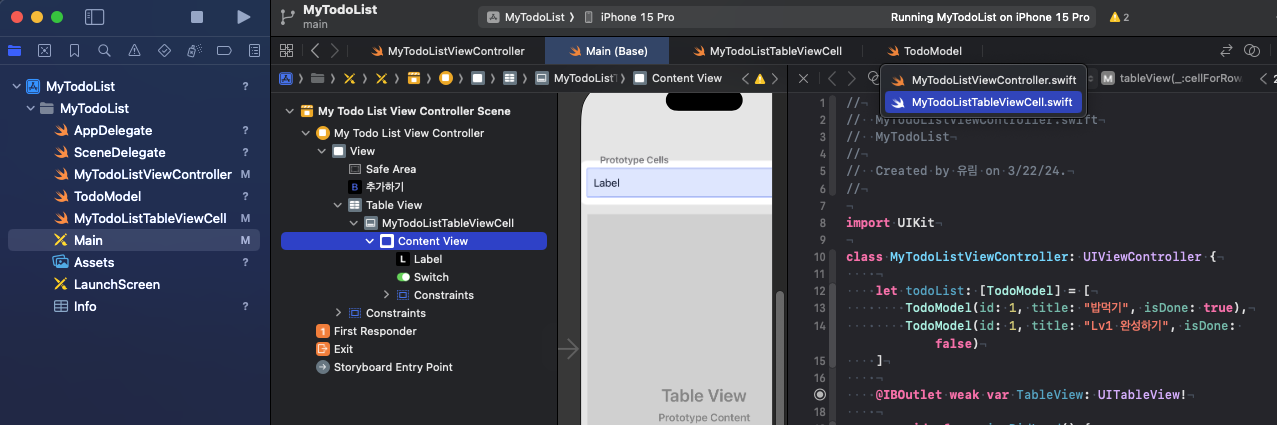Collapse the MyTodoListTableViewCell outline node
This screenshot has height=425, width=1277.
(355, 223)
